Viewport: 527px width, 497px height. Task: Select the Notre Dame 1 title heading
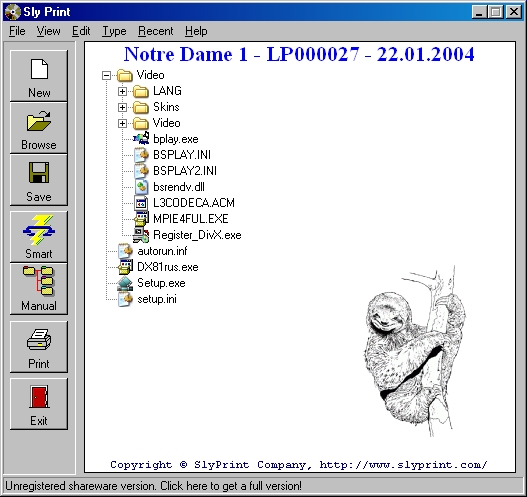pyautogui.click(x=299, y=54)
